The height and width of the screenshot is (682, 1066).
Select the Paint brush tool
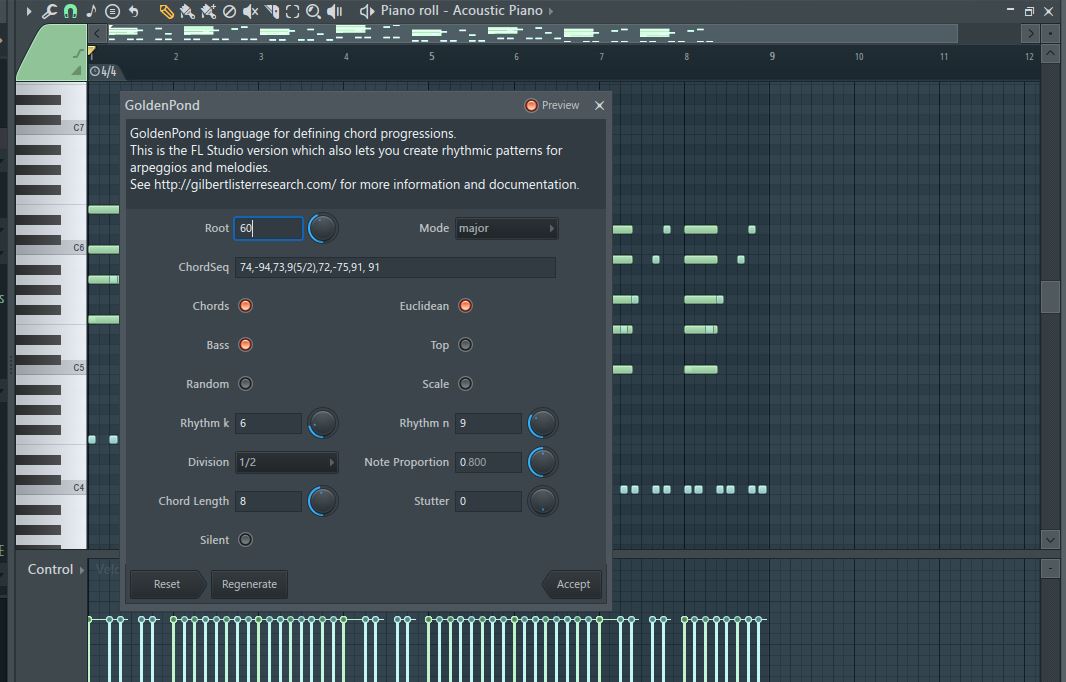click(187, 11)
